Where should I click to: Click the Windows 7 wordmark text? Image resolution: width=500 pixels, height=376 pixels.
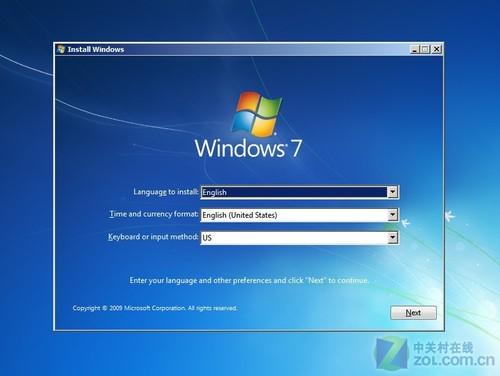(x=248, y=148)
